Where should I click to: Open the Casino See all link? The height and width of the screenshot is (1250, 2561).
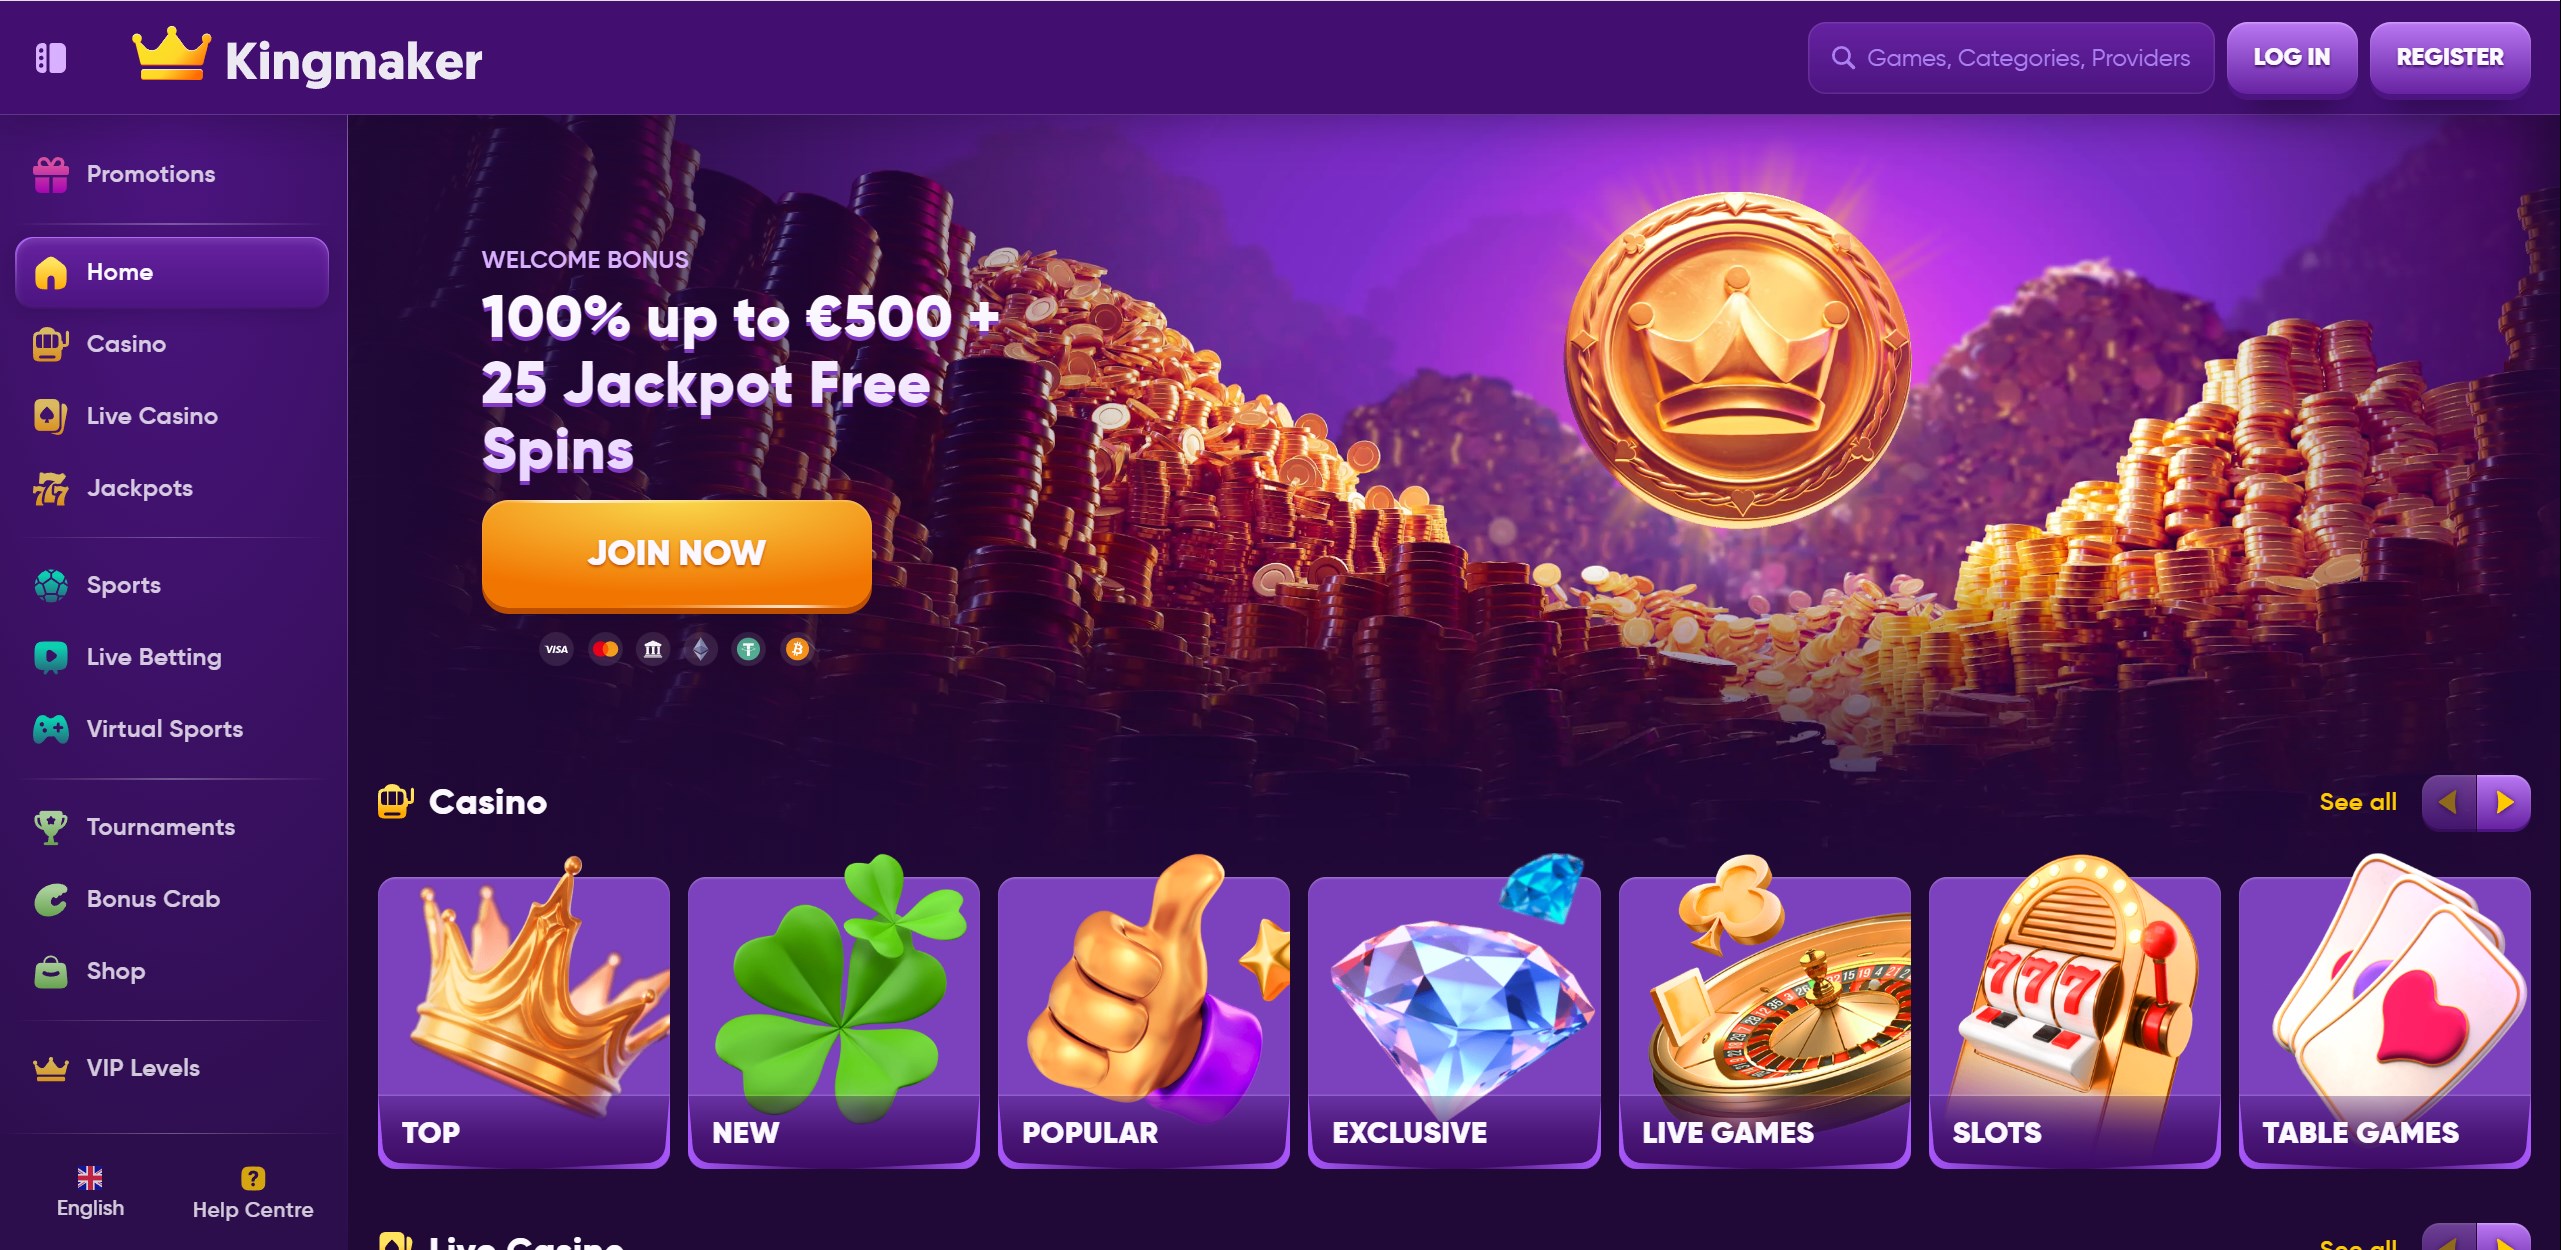click(2358, 802)
